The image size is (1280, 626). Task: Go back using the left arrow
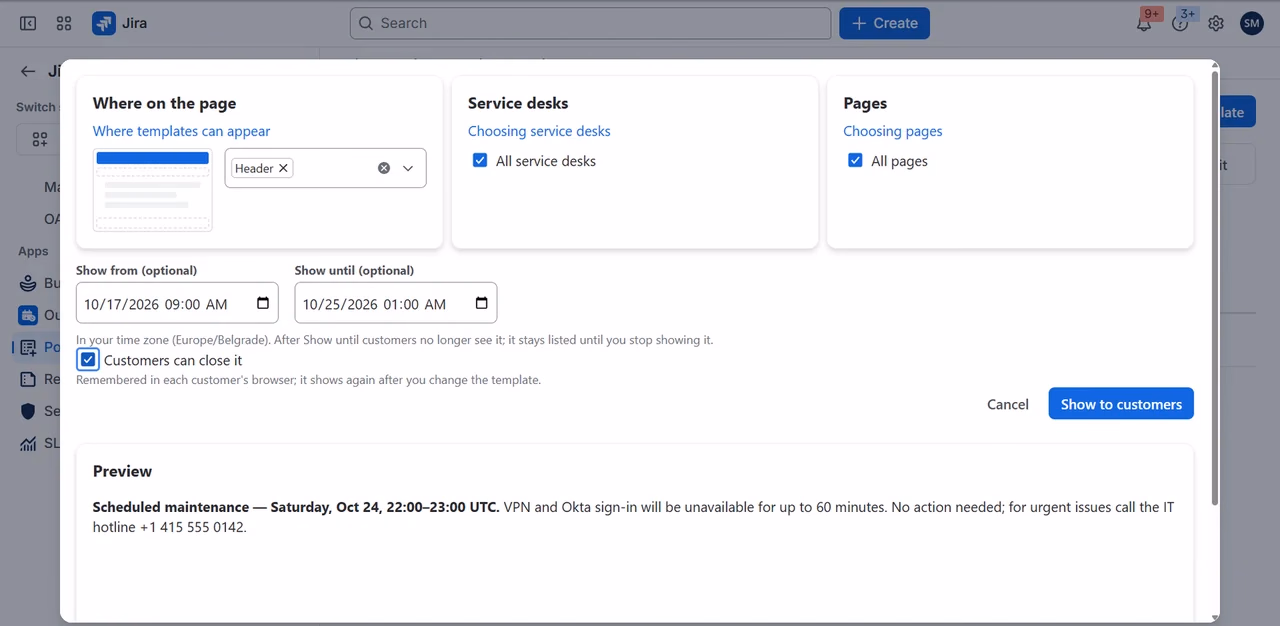(x=28, y=71)
